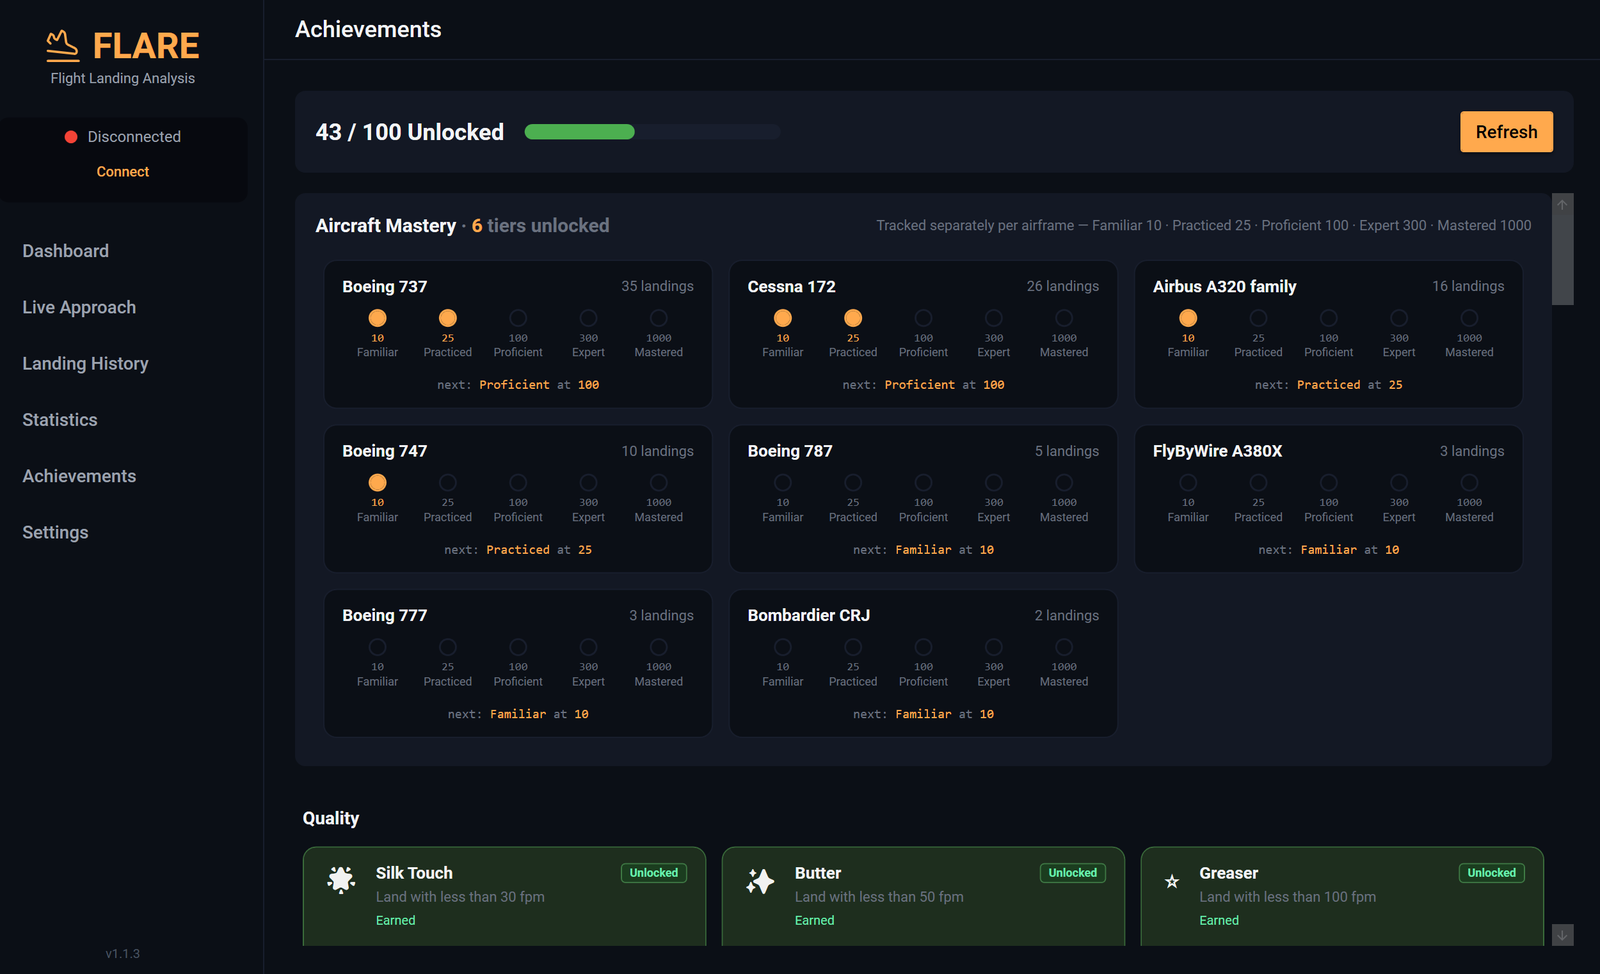Screen dimensions: 1600x974
Task: Click 'Flight Landing Analysis' subtitle
Action: point(123,78)
